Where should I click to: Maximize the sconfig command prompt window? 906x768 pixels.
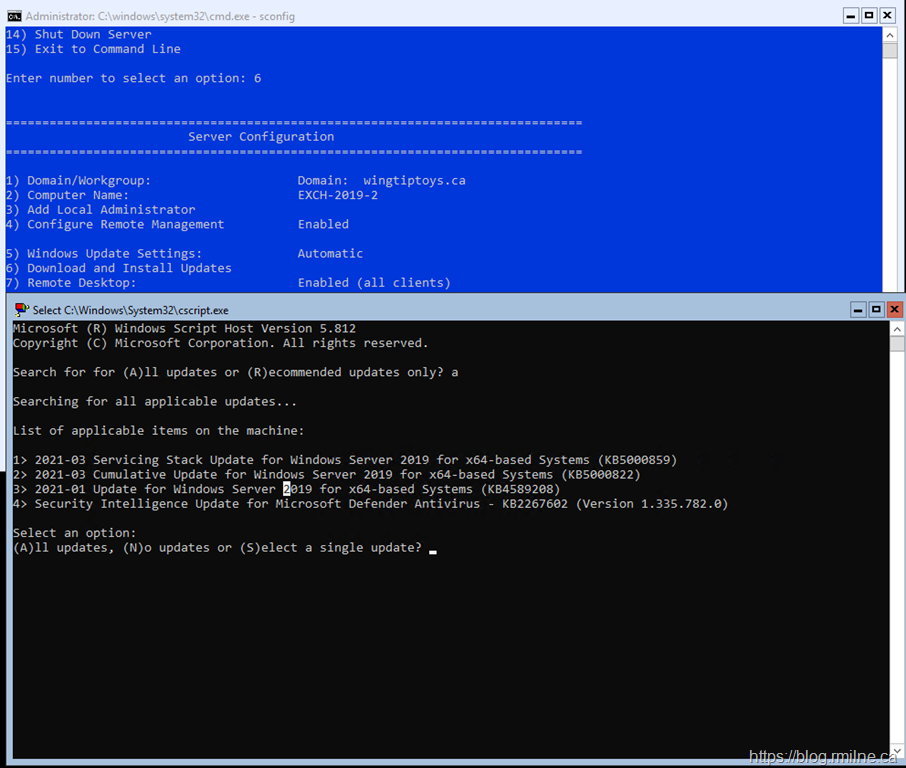pyautogui.click(x=869, y=16)
